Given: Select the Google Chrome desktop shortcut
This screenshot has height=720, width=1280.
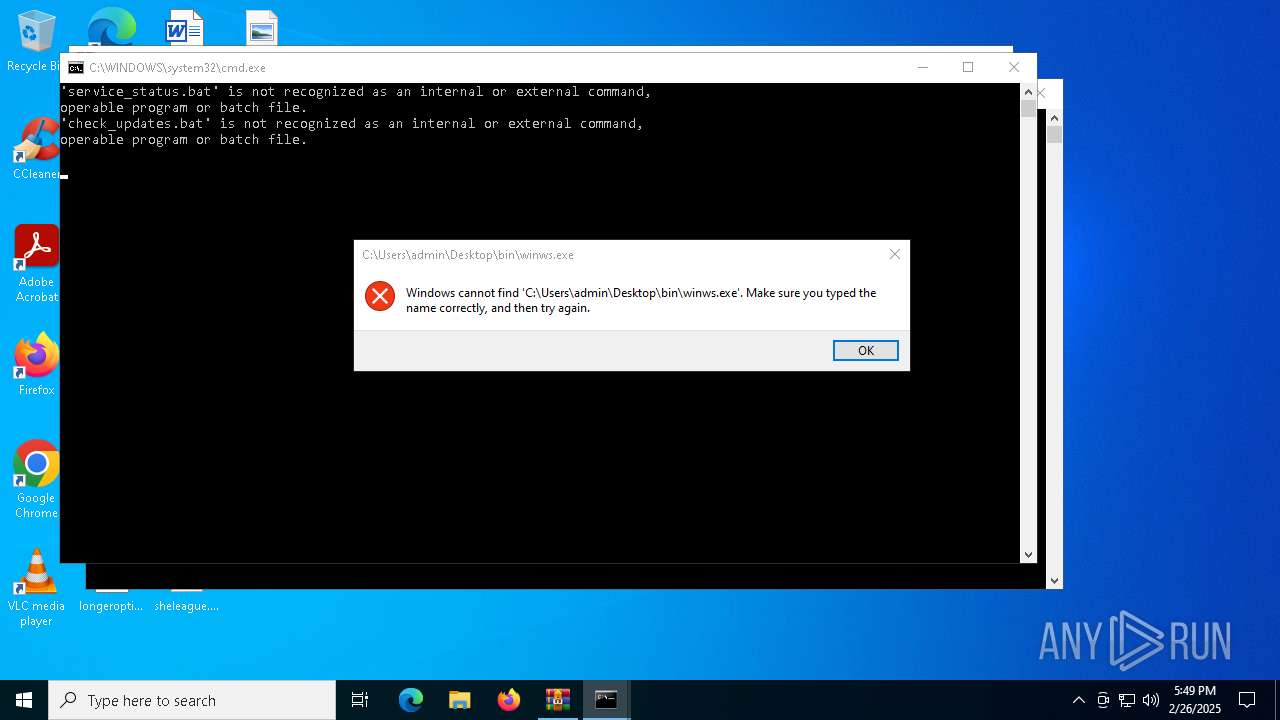Looking at the screenshot, I should [36, 480].
